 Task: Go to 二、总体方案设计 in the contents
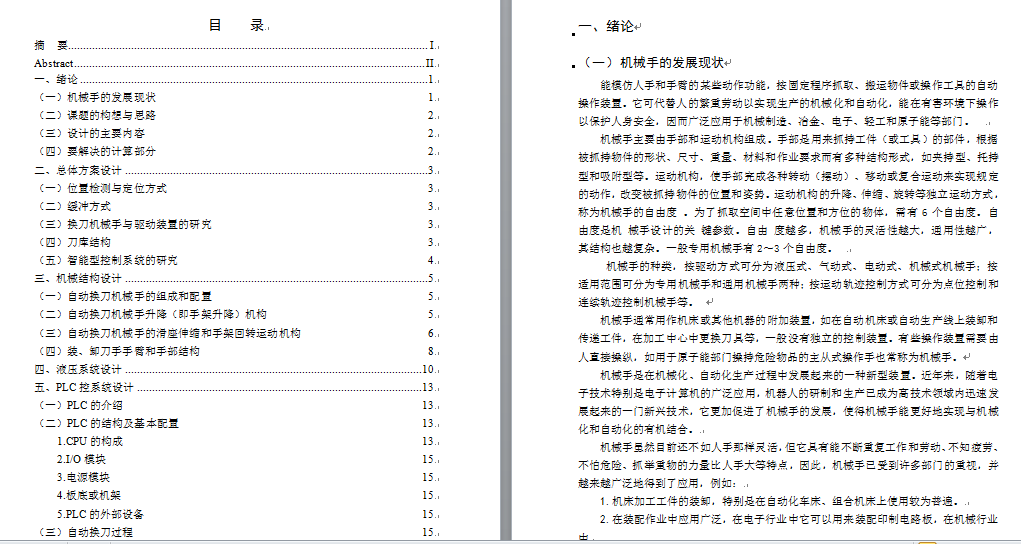[236, 171]
